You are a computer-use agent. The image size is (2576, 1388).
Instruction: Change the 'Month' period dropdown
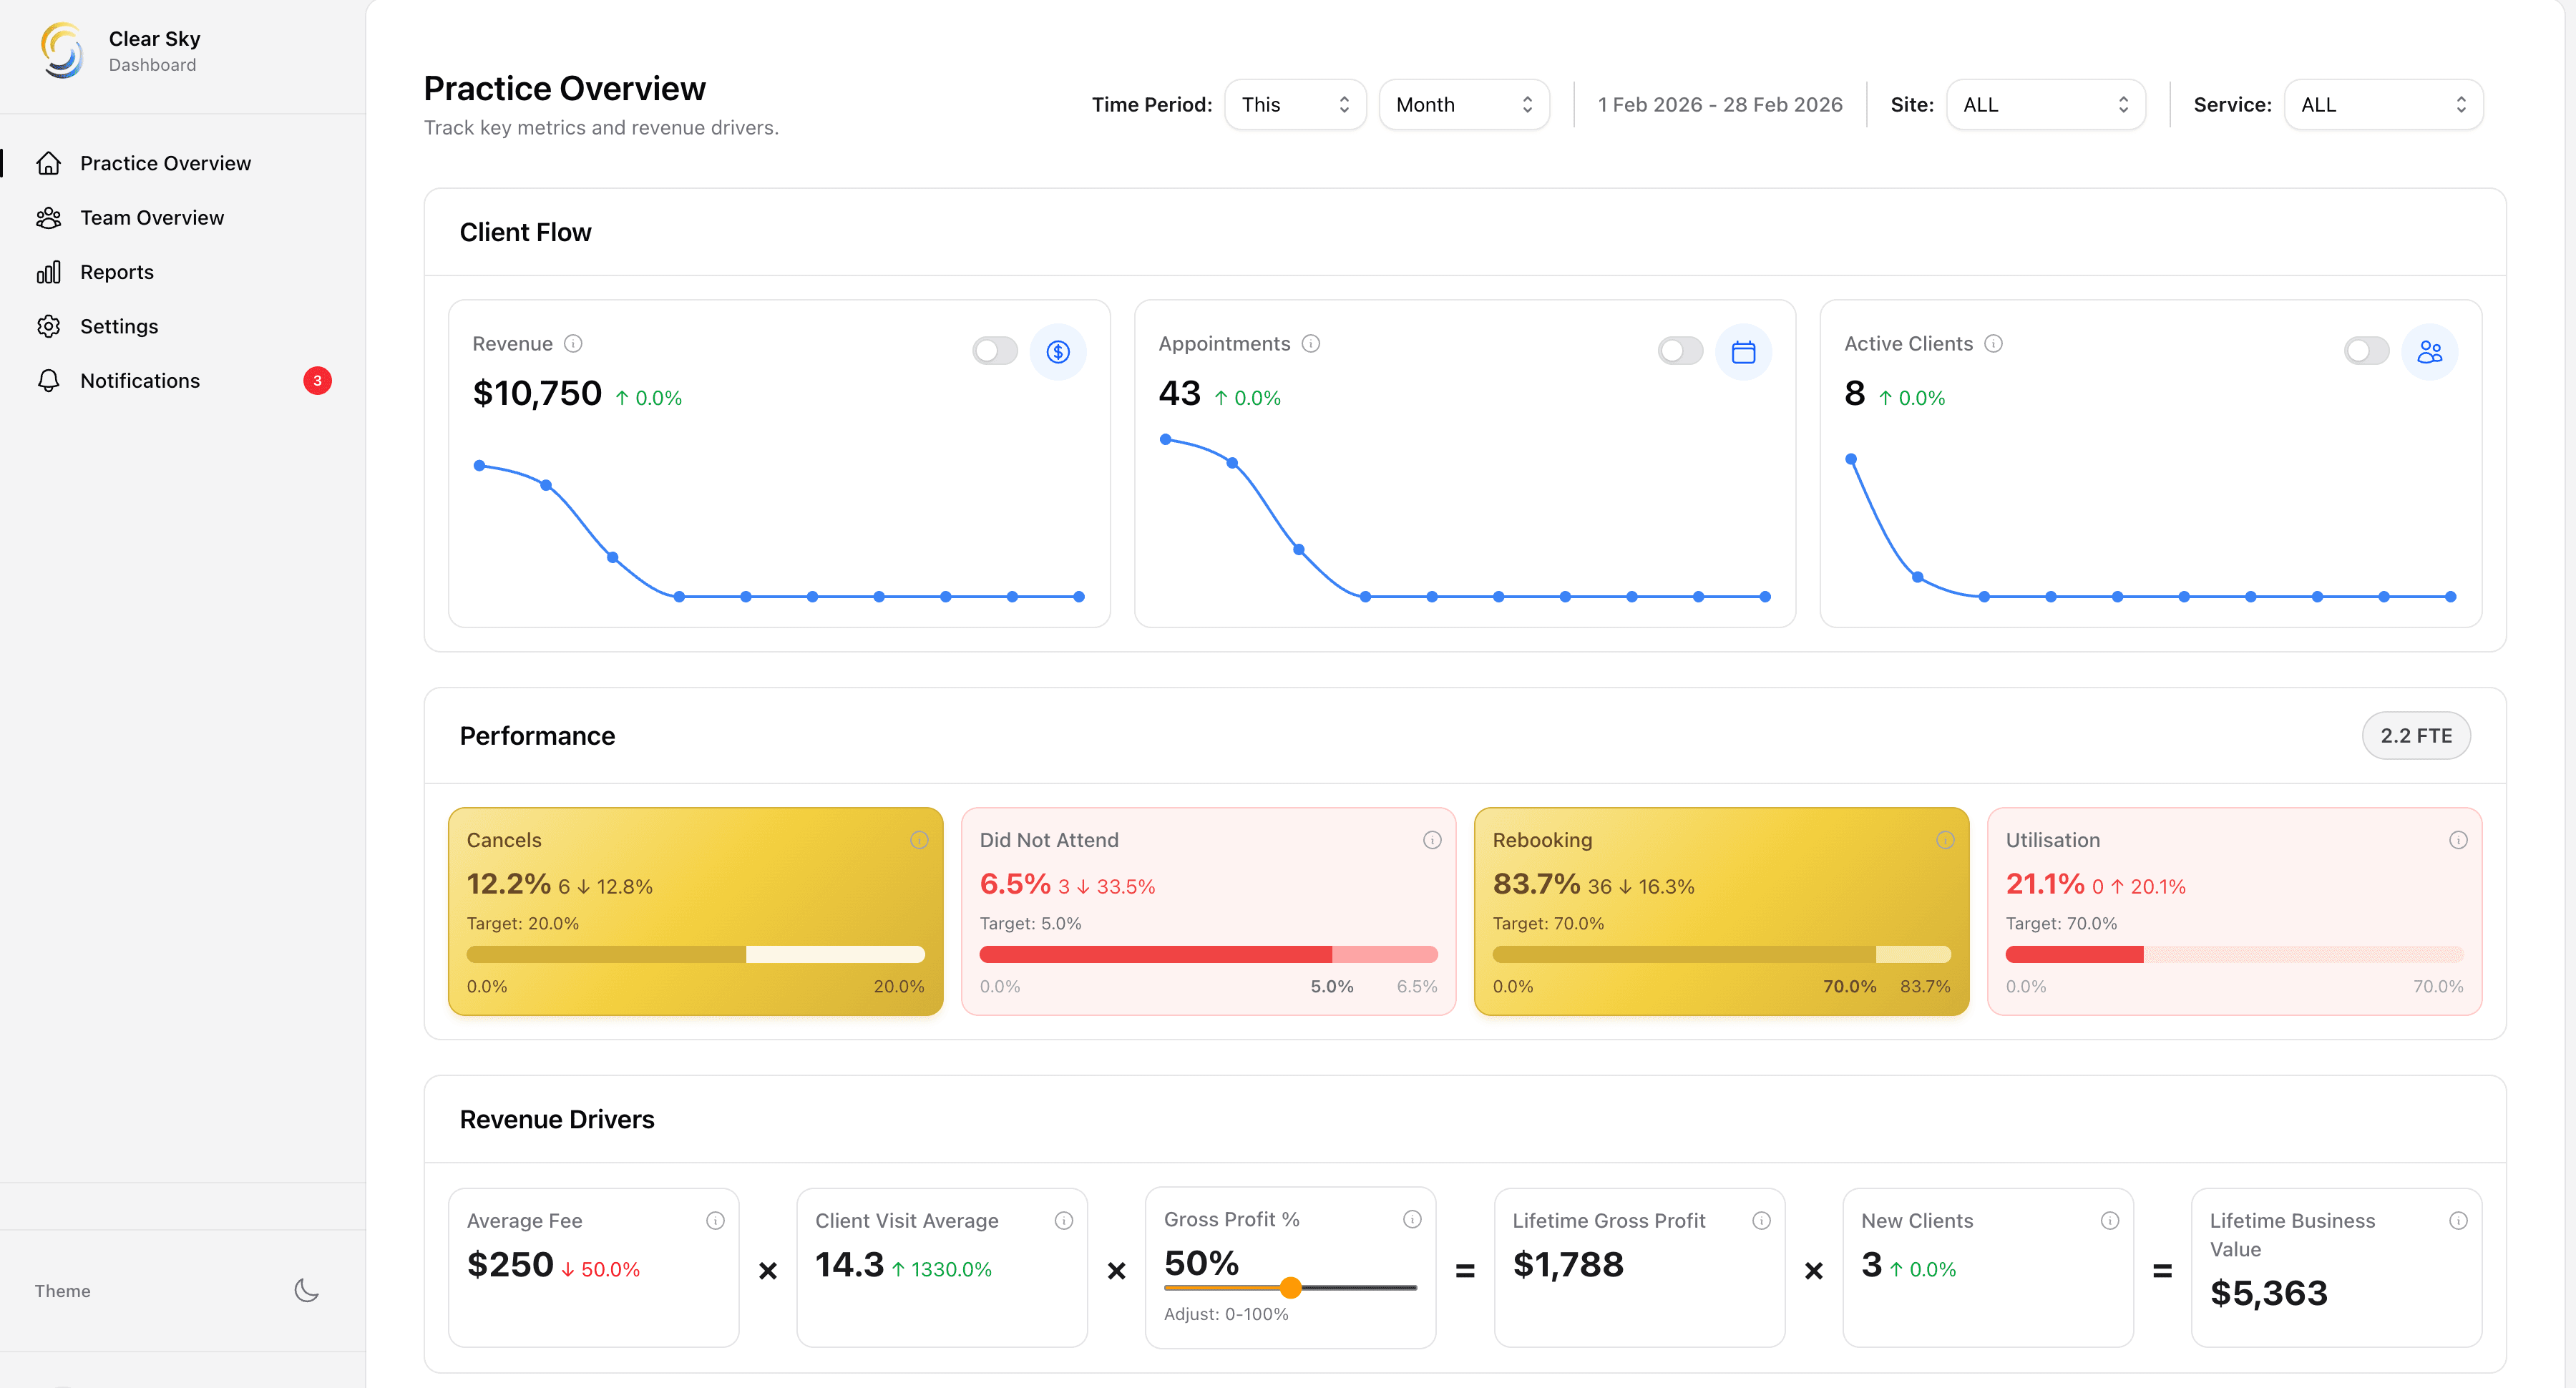coord(1463,104)
